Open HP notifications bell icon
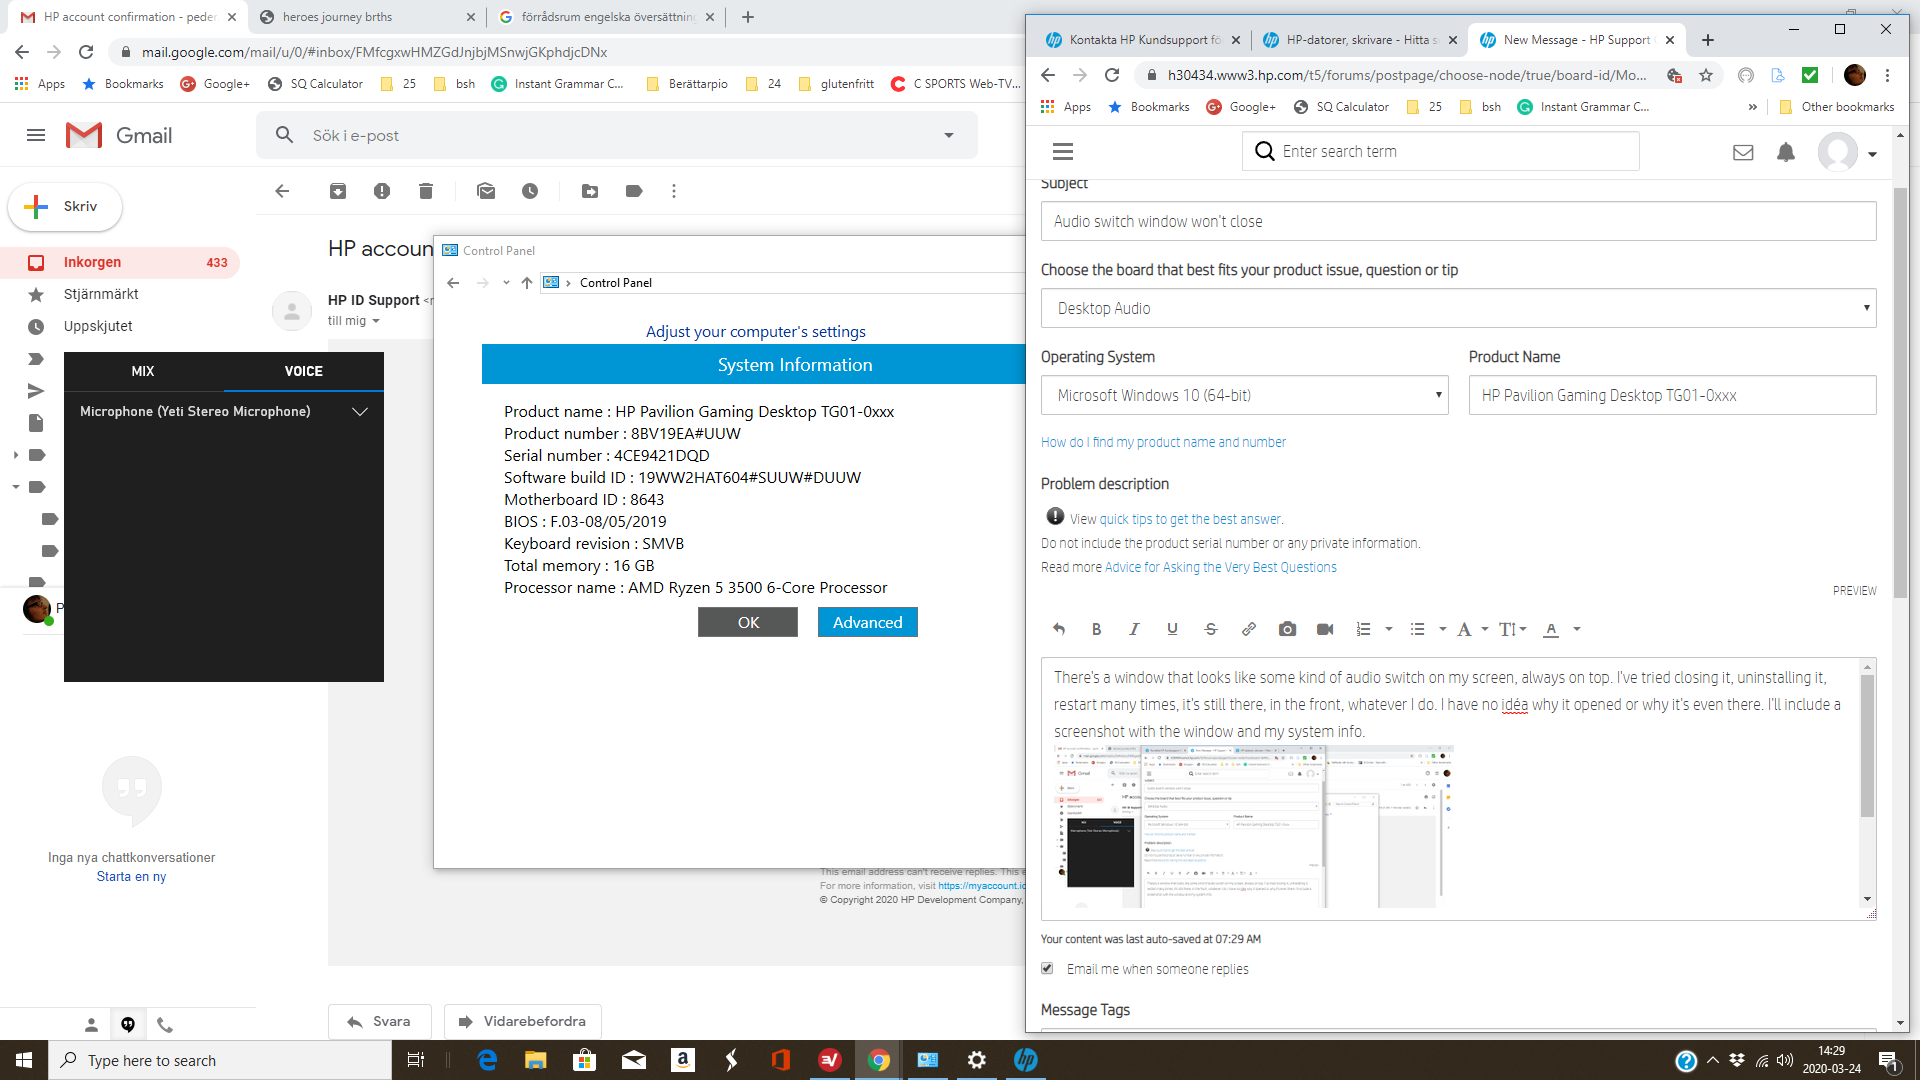 click(x=1785, y=152)
